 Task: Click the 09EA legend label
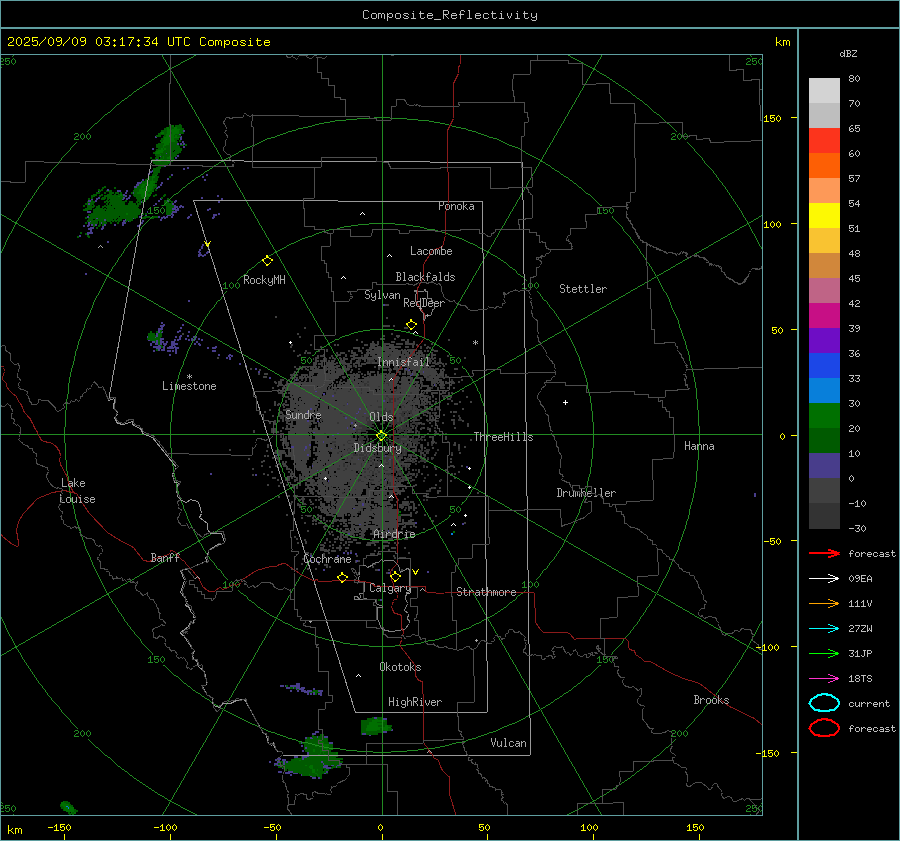(860, 579)
